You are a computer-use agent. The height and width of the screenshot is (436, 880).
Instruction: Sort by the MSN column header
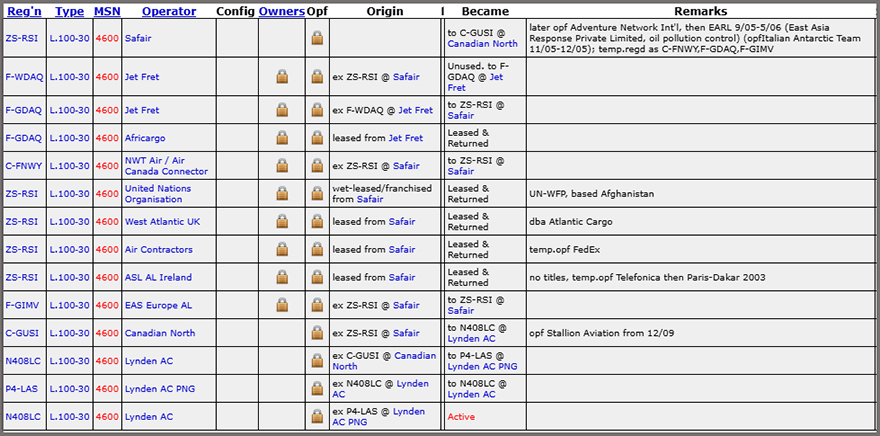(x=107, y=11)
